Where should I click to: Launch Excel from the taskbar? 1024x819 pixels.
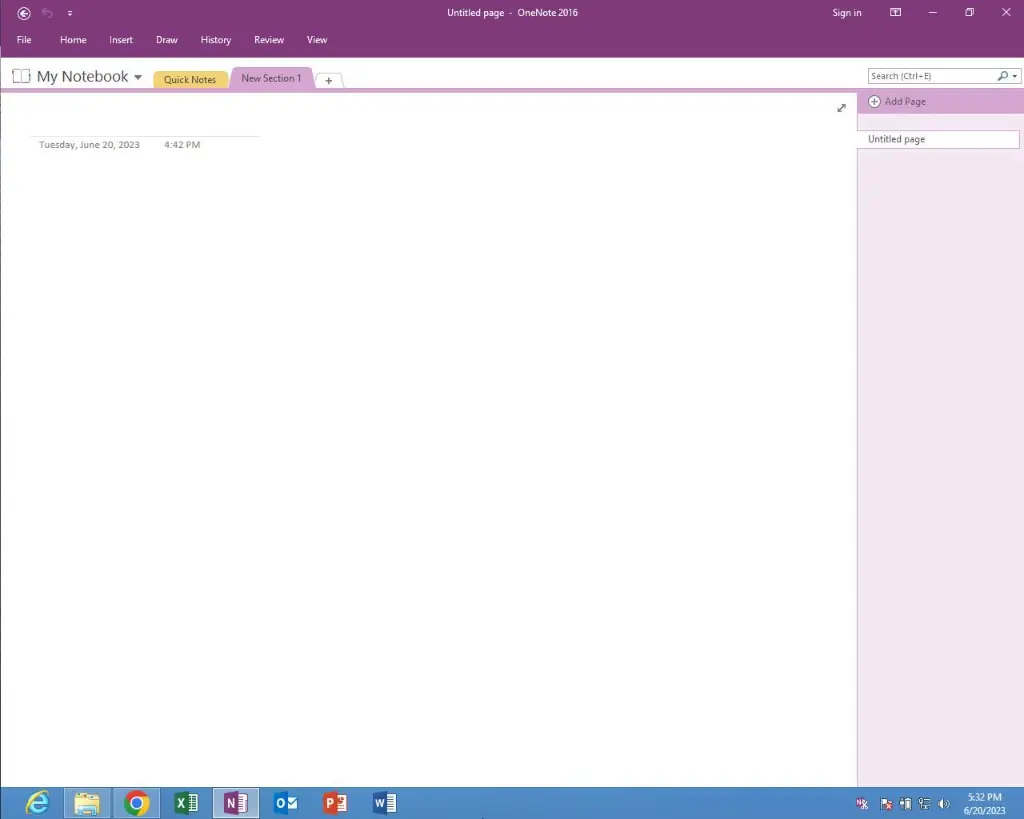coord(186,803)
